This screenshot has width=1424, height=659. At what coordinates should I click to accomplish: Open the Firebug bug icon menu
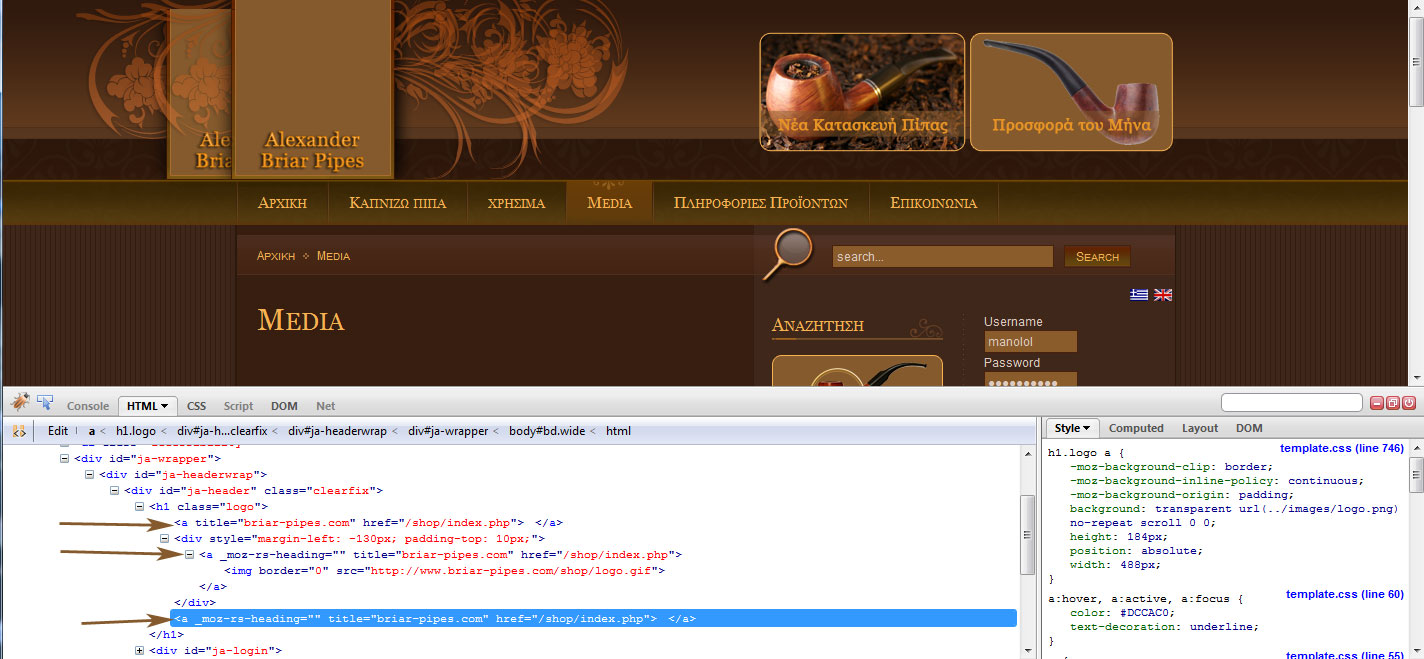pos(18,402)
